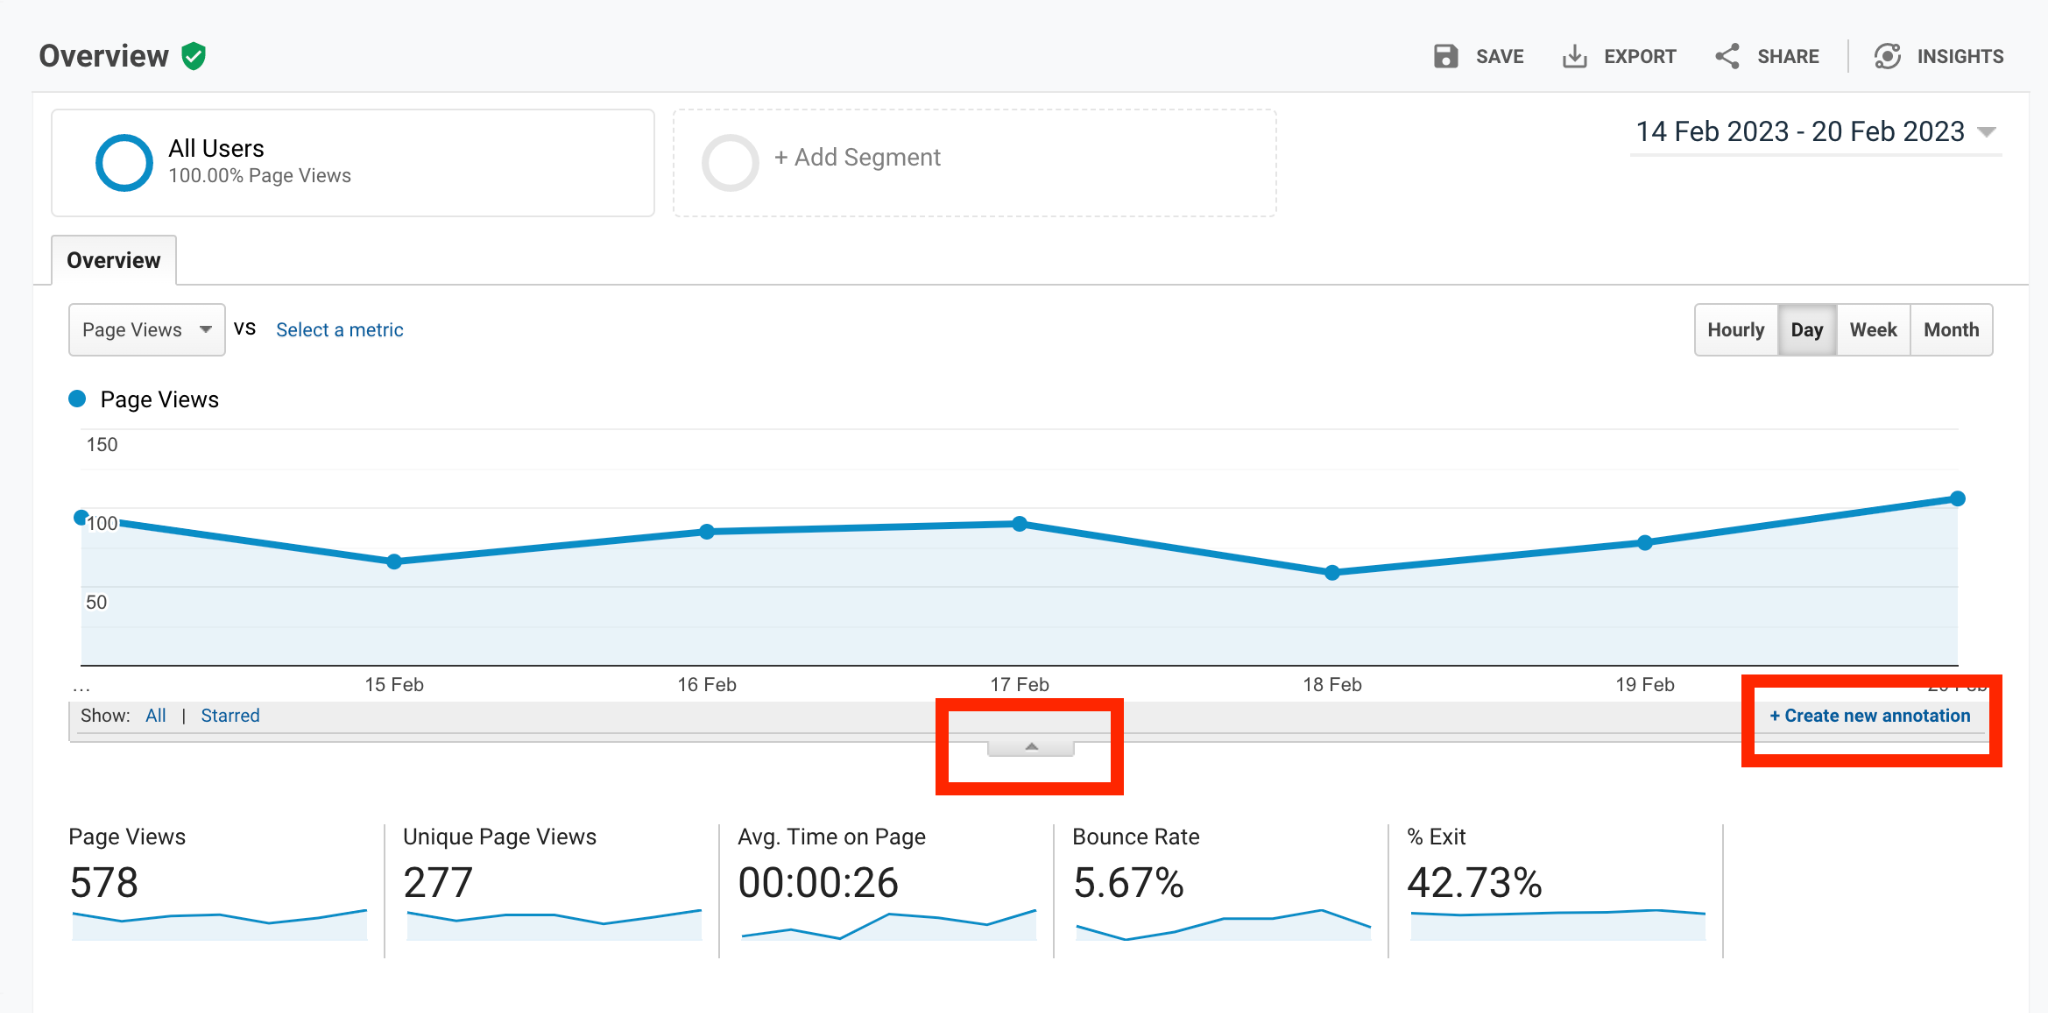
Task: Click the Share icon
Action: coord(1727,56)
